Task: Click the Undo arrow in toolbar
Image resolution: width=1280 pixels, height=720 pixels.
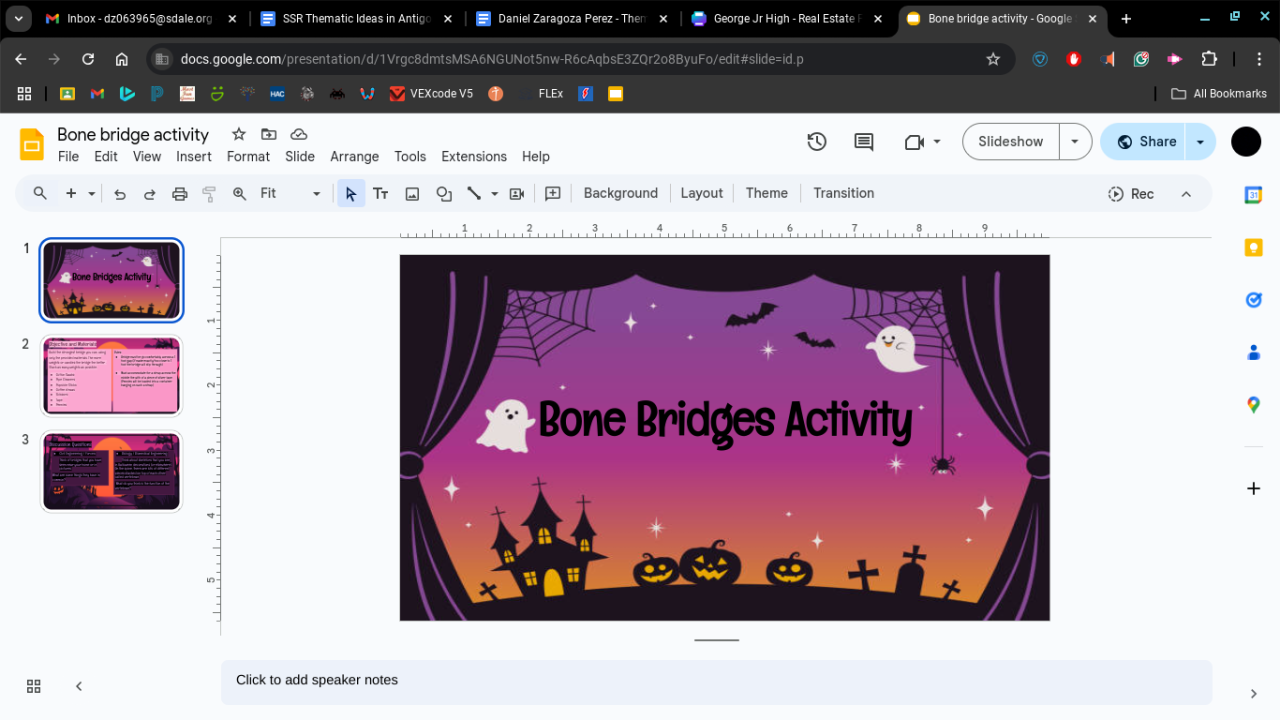Action: point(120,194)
